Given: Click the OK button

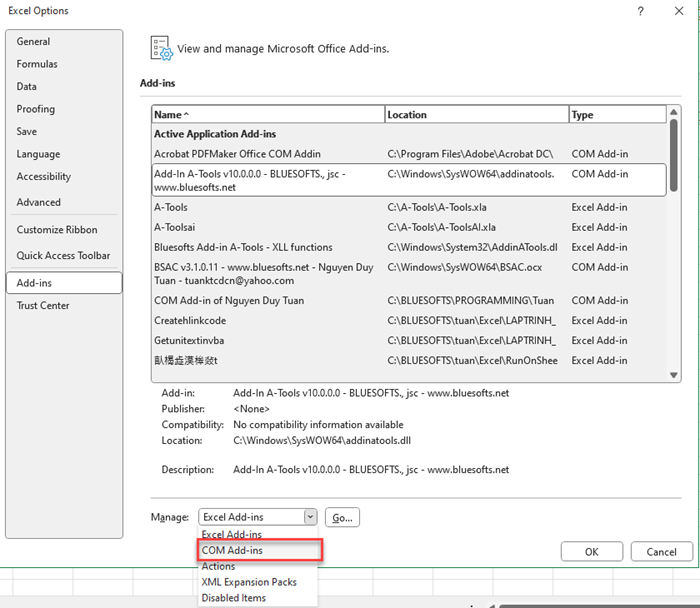Looking at the screenshot, I should tap(591, 552).
